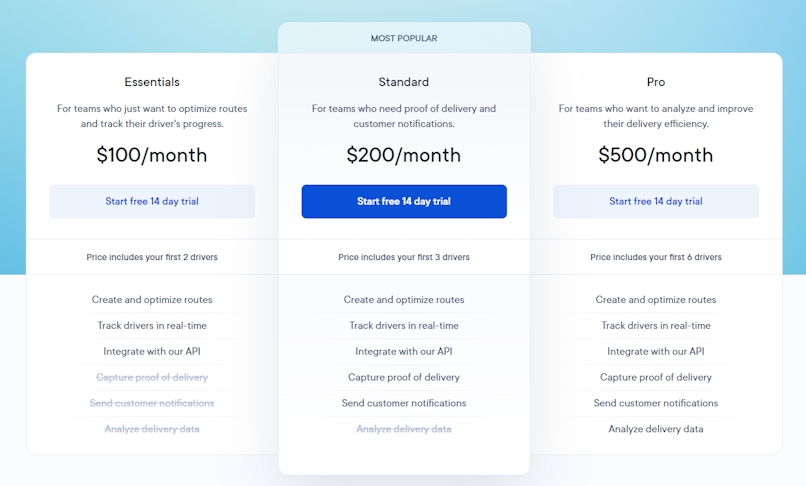This screenshot has width=806, height=486.
Task: Click Standard's crossed-out "Analyze delivery data"
Action: (x=404, y=429)
